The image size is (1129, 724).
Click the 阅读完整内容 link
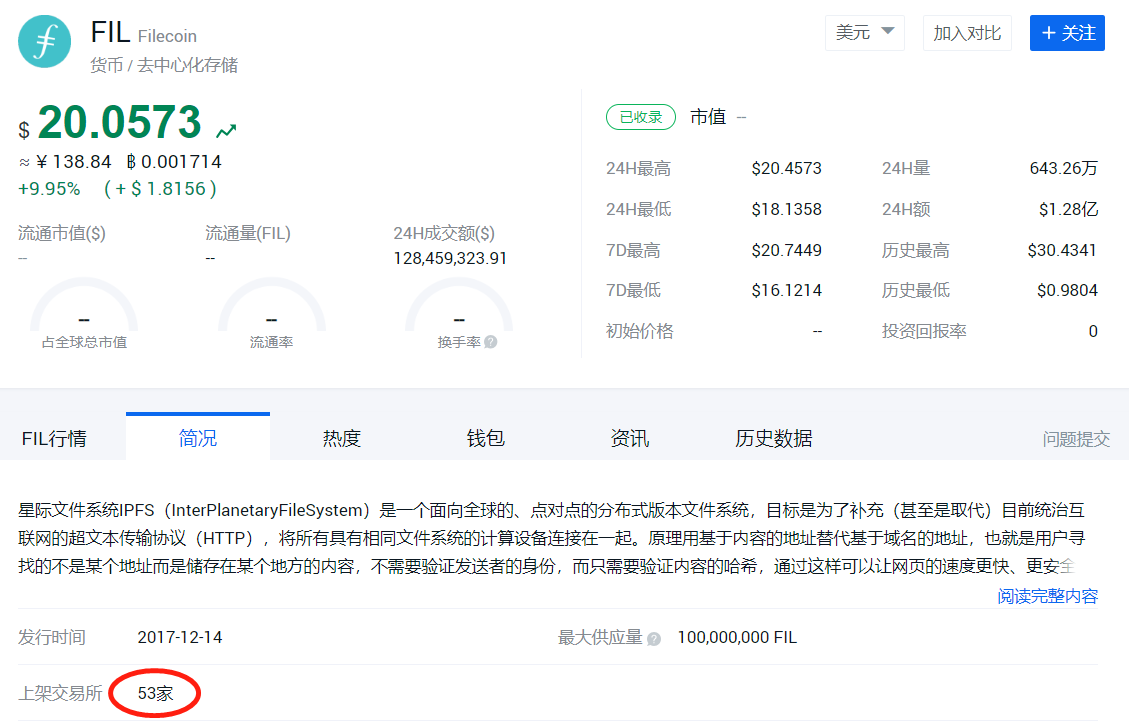click(1048, 596)
